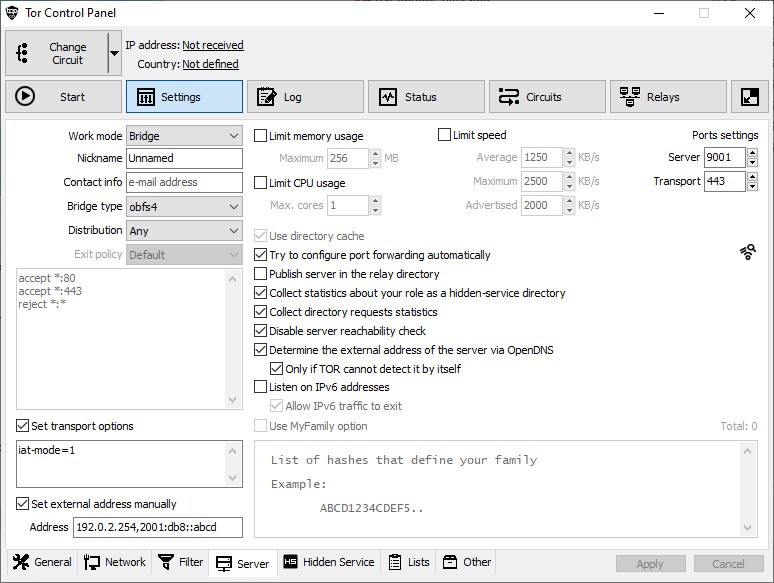Click the General tab label
Screen dimensions: 774x583
point(53,562)
